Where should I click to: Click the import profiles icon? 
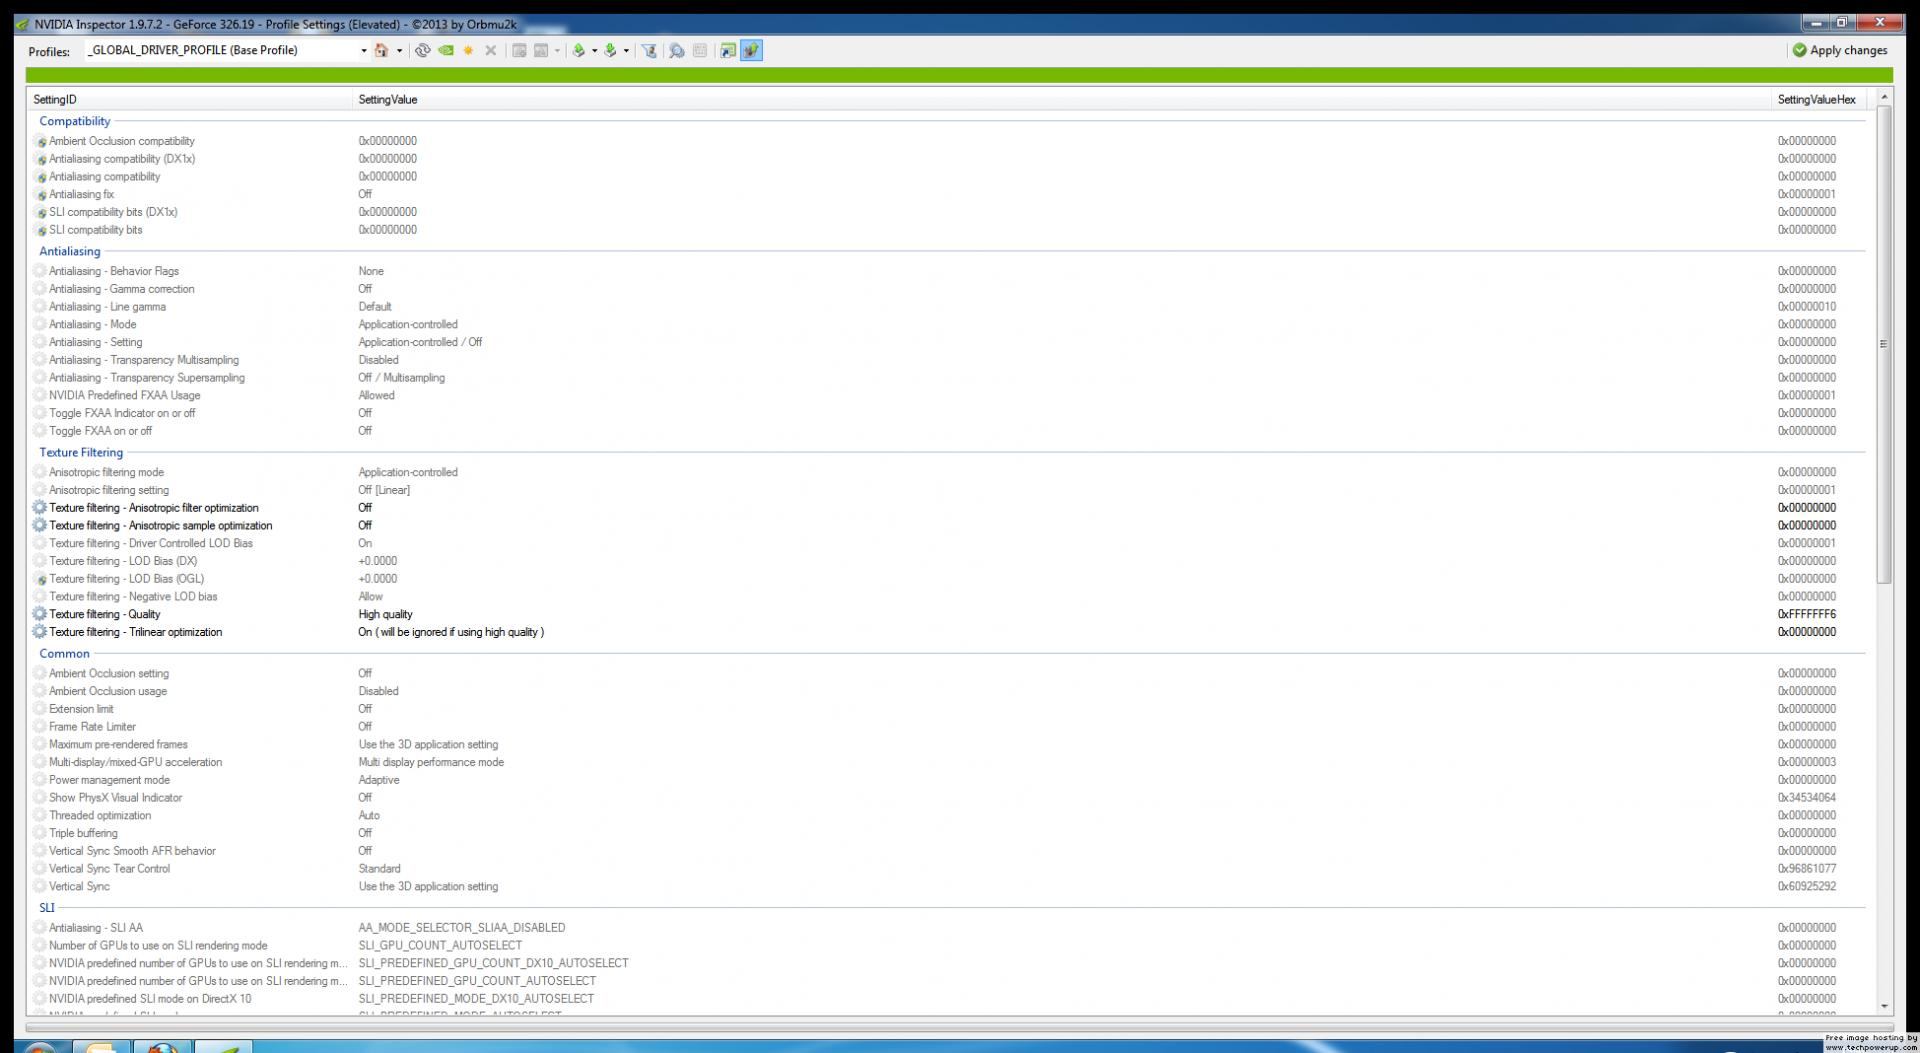tap(610, 50)
